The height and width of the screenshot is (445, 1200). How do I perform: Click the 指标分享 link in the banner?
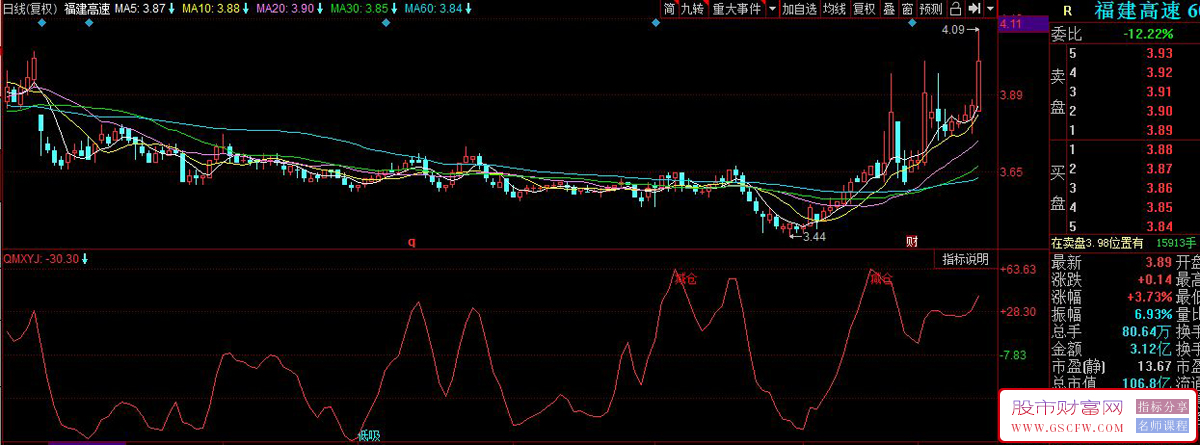(x=1160, y=407)
